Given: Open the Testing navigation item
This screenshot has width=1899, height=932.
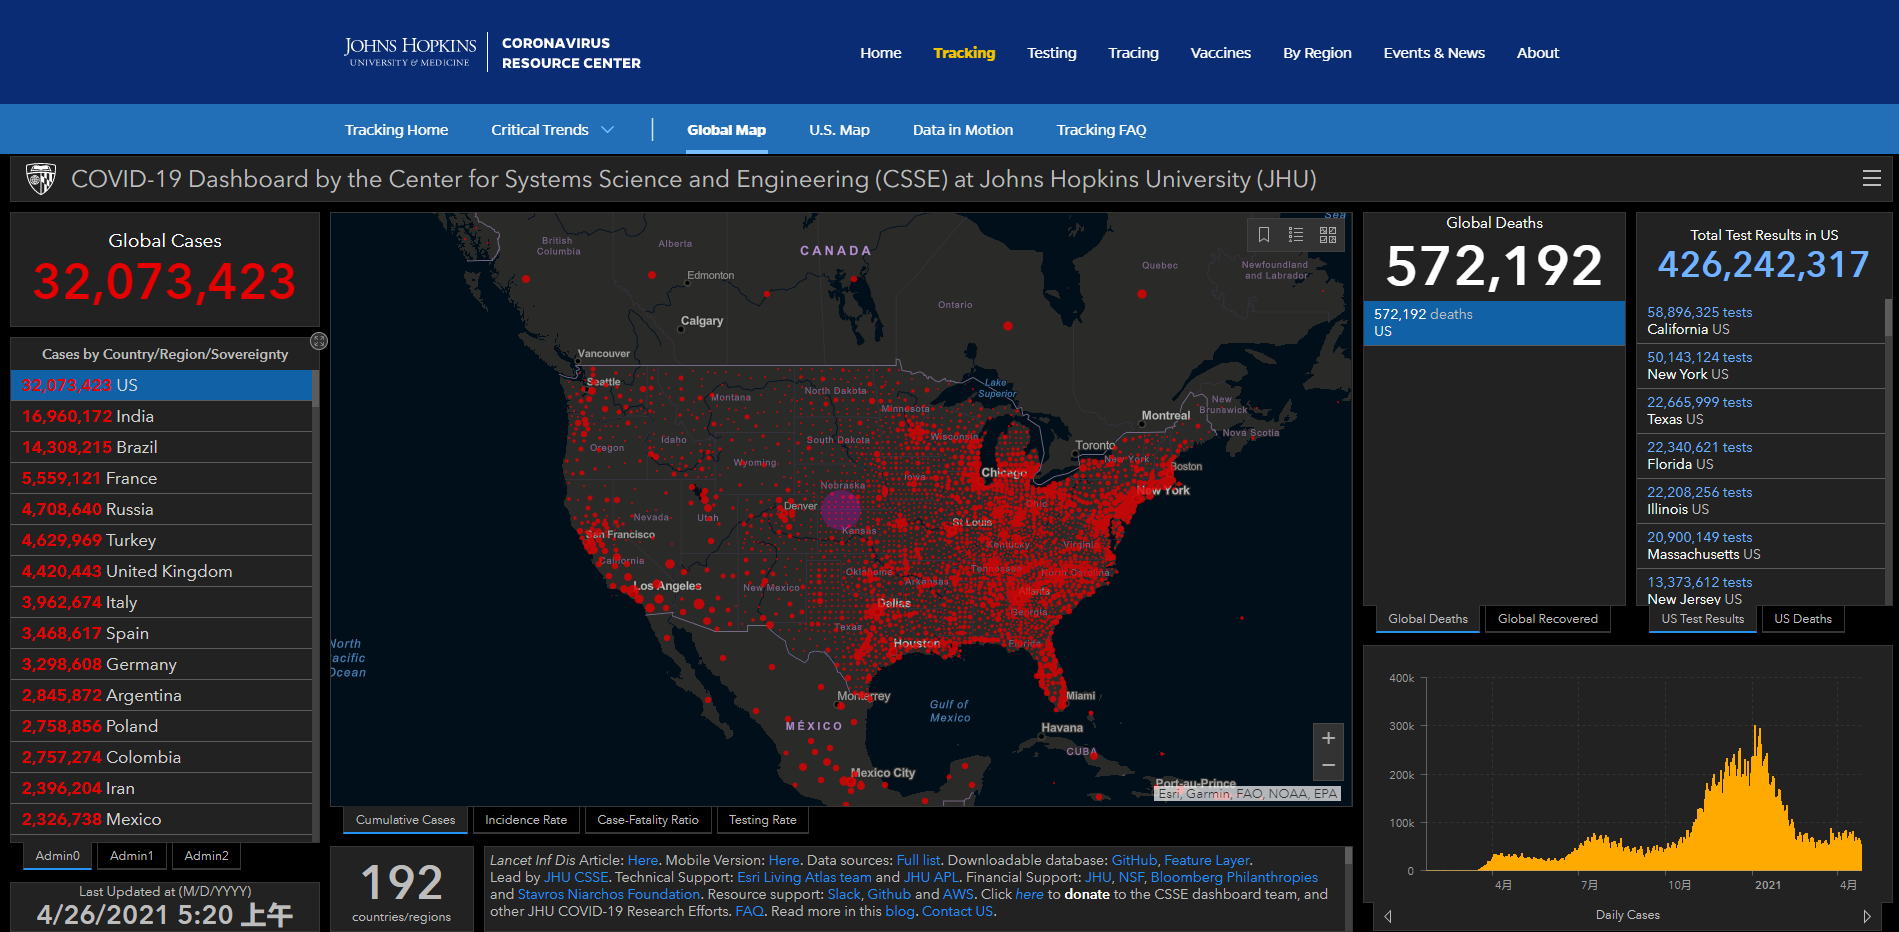Looking at the screenshot, I should click(1052, 53).
